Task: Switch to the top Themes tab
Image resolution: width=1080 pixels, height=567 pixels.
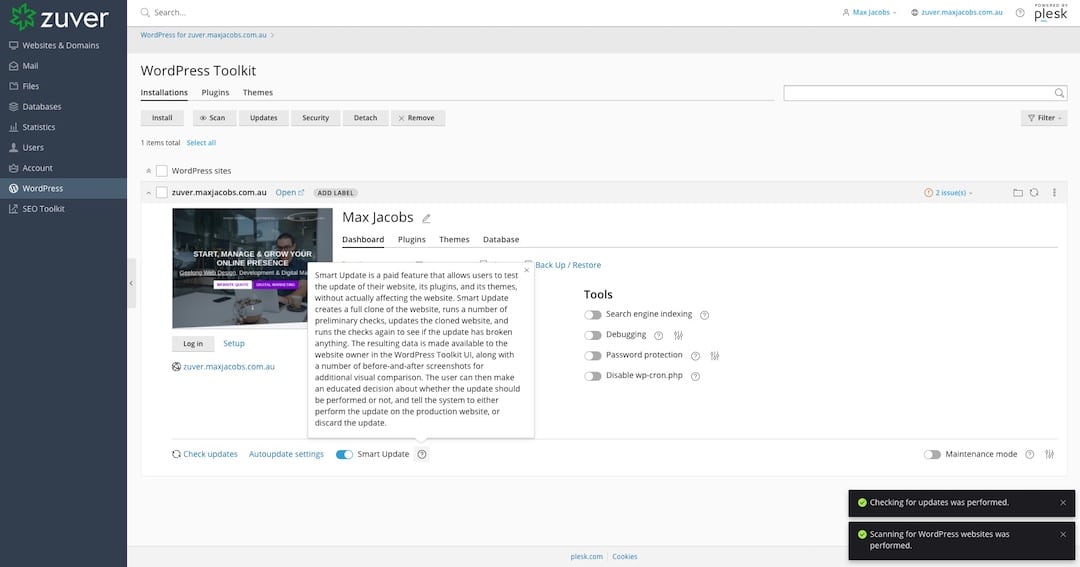Action: click(258, 92)
